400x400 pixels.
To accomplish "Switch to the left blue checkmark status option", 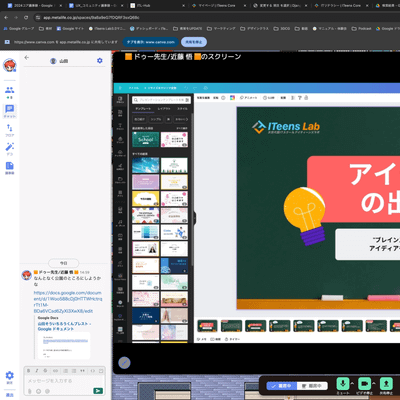I will point(282,386).
